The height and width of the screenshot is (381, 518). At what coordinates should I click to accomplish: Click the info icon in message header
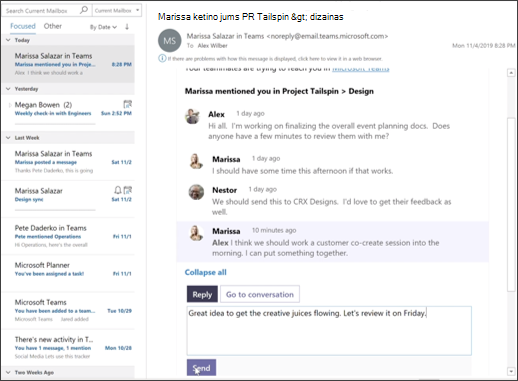(162, 59)
